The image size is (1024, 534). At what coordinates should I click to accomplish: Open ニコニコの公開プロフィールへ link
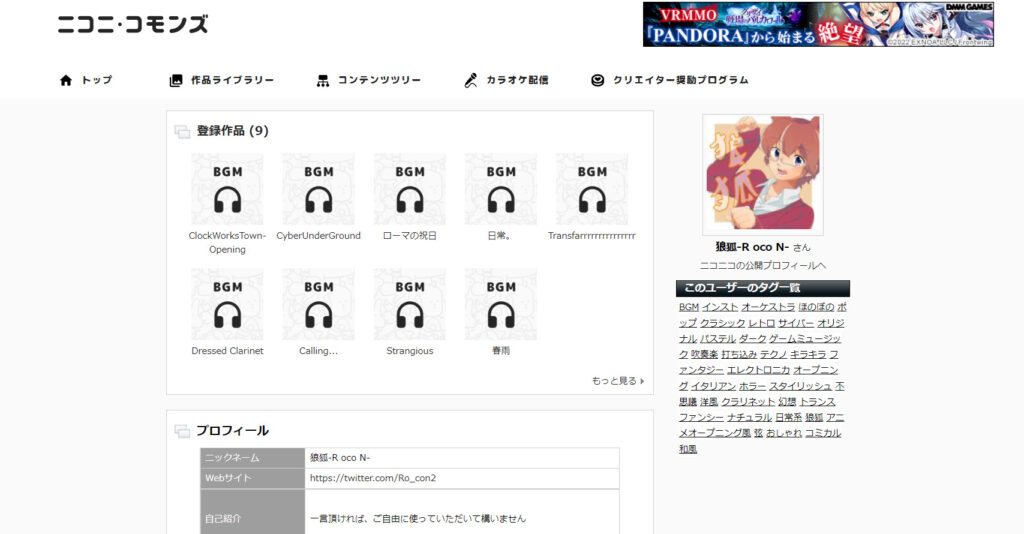click(762, 266)
